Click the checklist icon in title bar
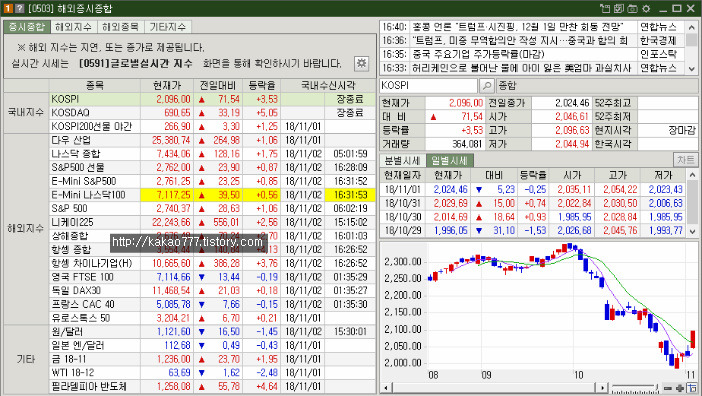702x396 pixels. tap(619, 8)
